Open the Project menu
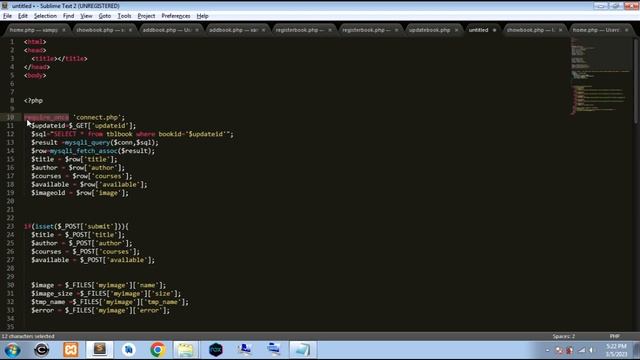640x360 pixels. click(x=146, y=16)
